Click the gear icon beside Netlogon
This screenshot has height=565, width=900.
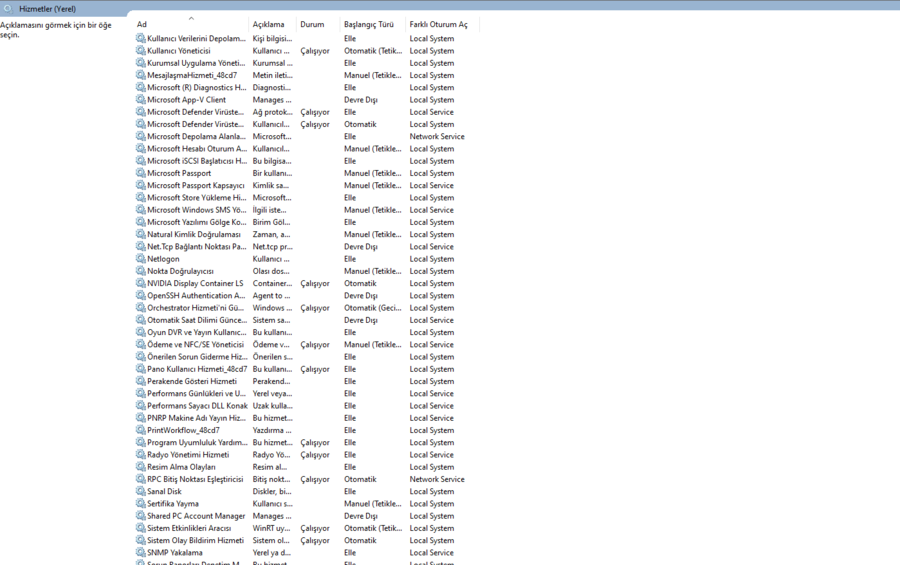tap(141, 258)
